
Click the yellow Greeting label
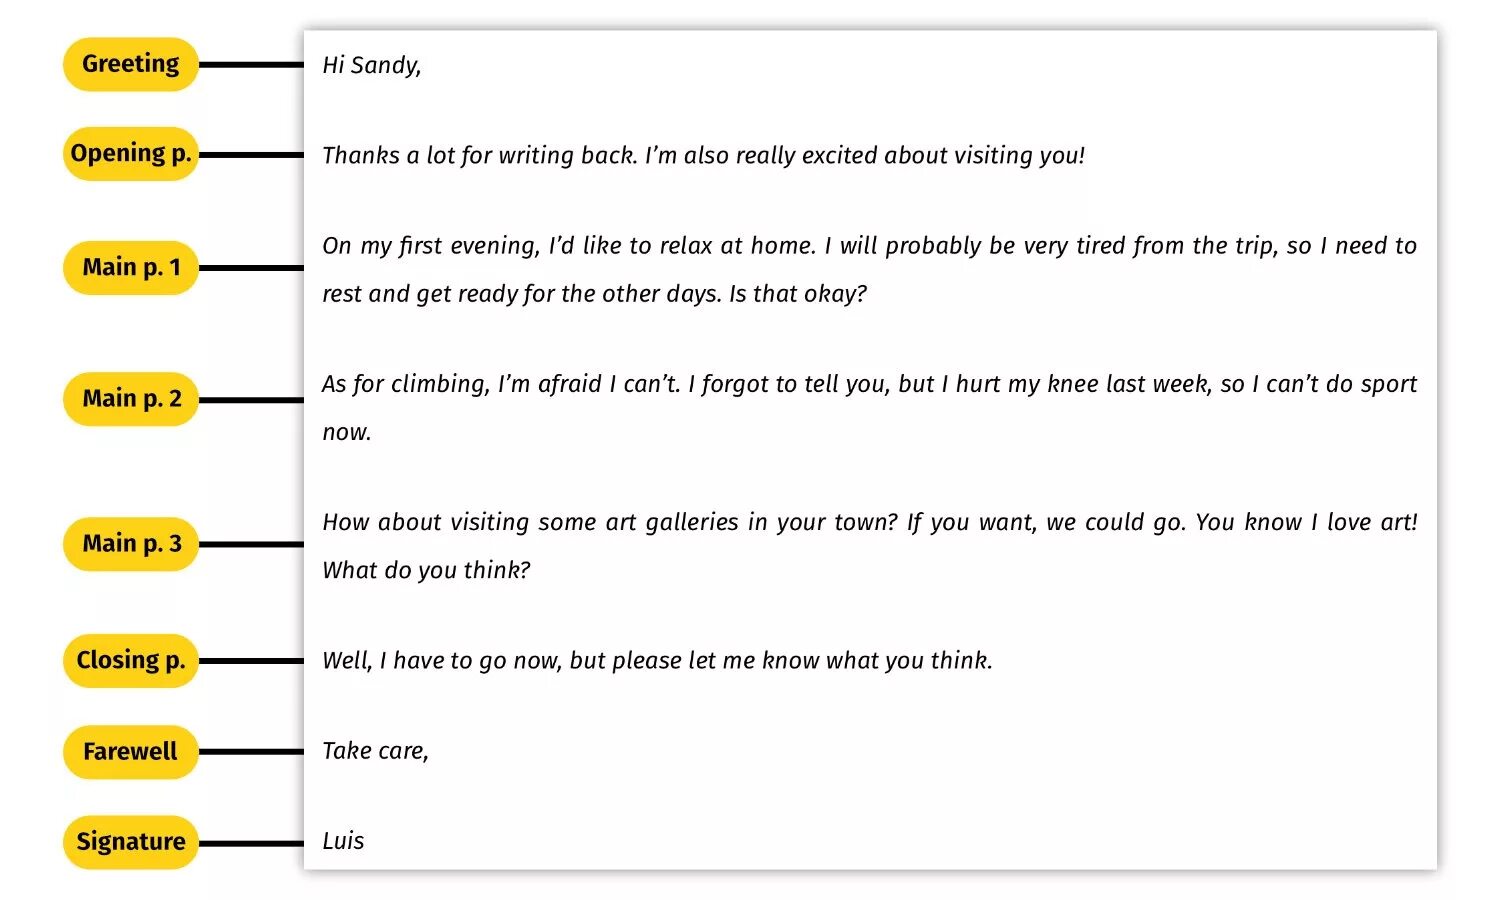(x=130, y=64)
